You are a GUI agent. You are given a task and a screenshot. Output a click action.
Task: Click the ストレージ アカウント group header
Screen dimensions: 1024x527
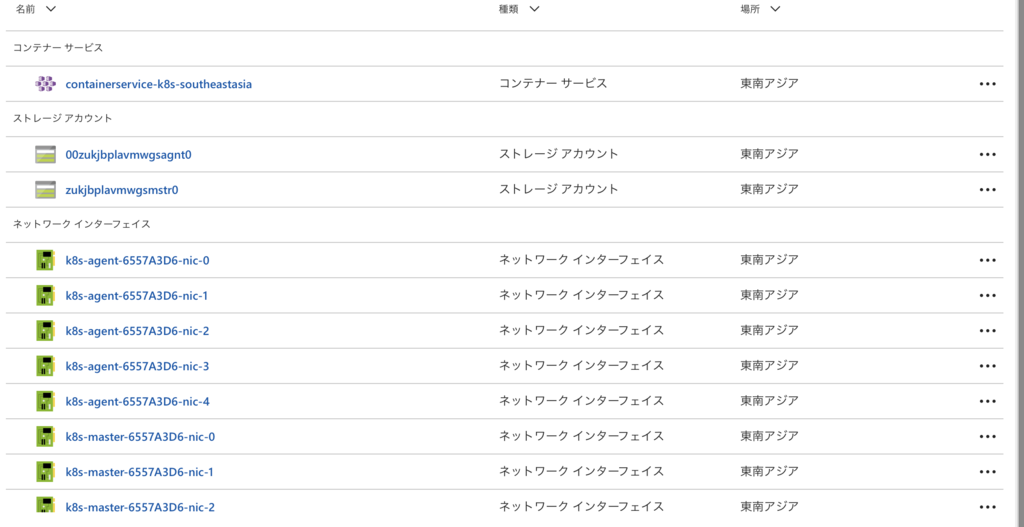tap(62, 118)
